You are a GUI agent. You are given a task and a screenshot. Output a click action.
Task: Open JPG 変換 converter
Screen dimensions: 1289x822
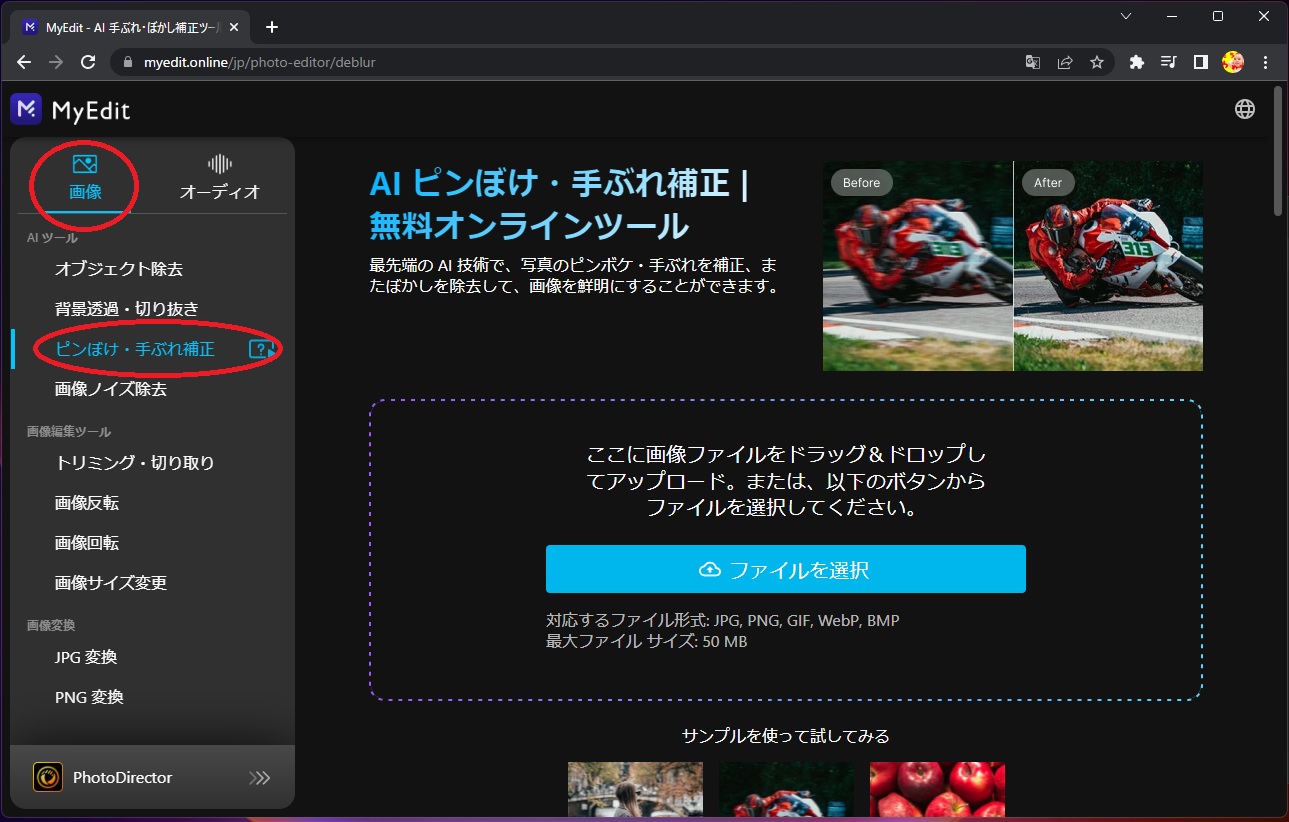click(86, 657)
